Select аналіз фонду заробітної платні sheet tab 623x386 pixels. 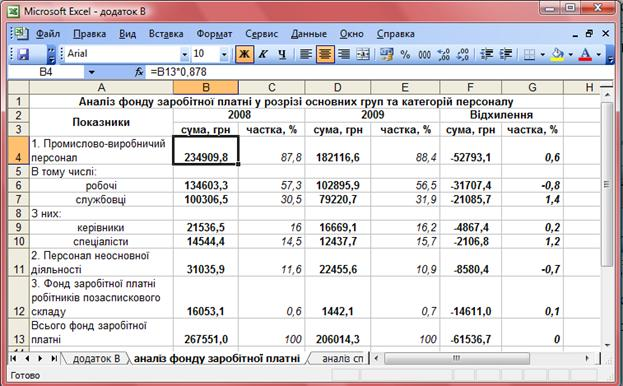tap(217, 359)
